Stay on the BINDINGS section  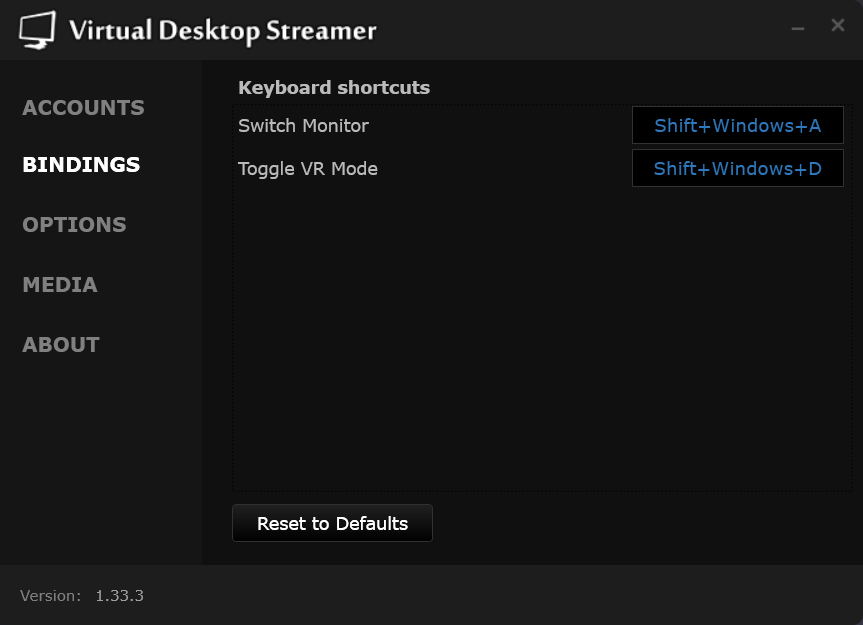(x=81, y=164)
